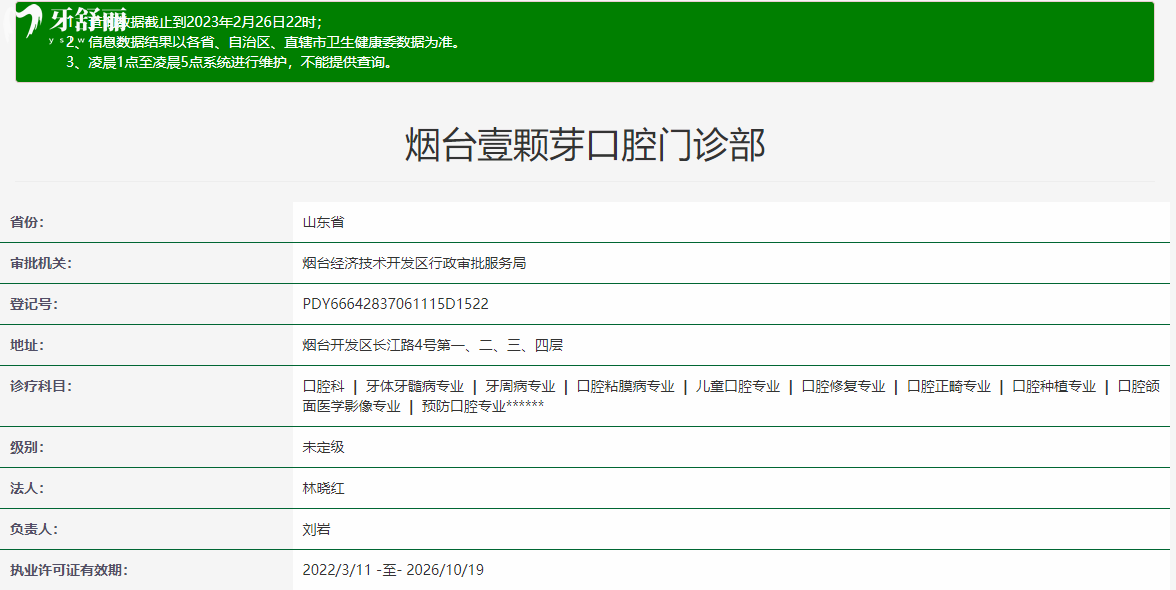Screen dimensions: 1176x590
Task: Click the 未定级 level value
Action: click(323, 447)
